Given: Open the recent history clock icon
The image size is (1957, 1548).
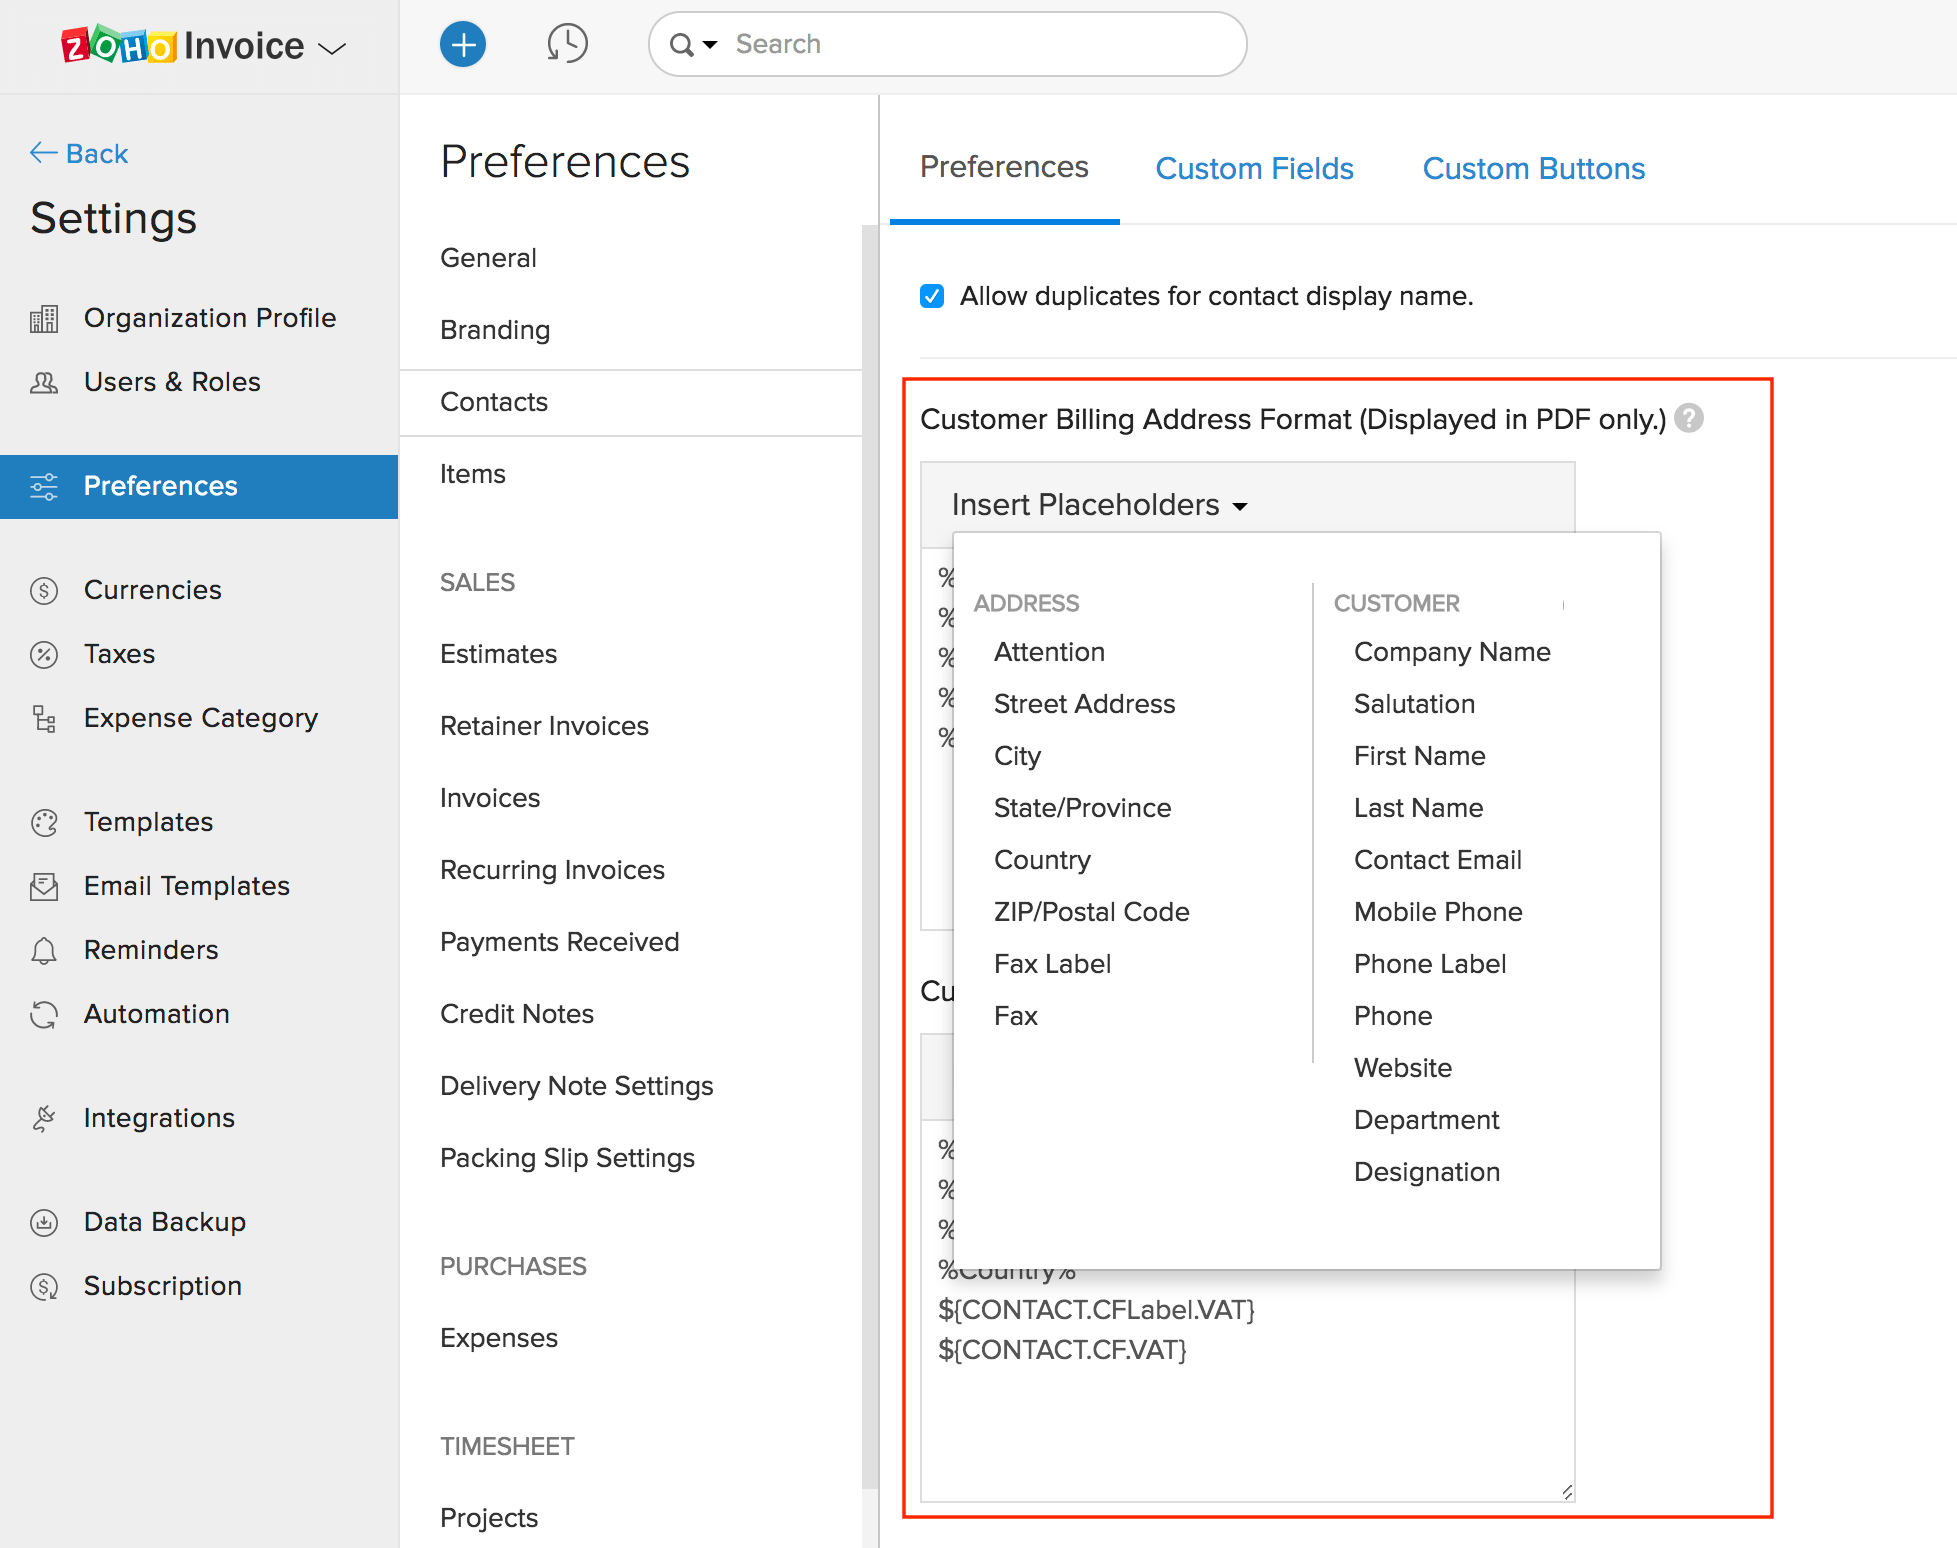Looking at the screenshot, I should [567, 44].
